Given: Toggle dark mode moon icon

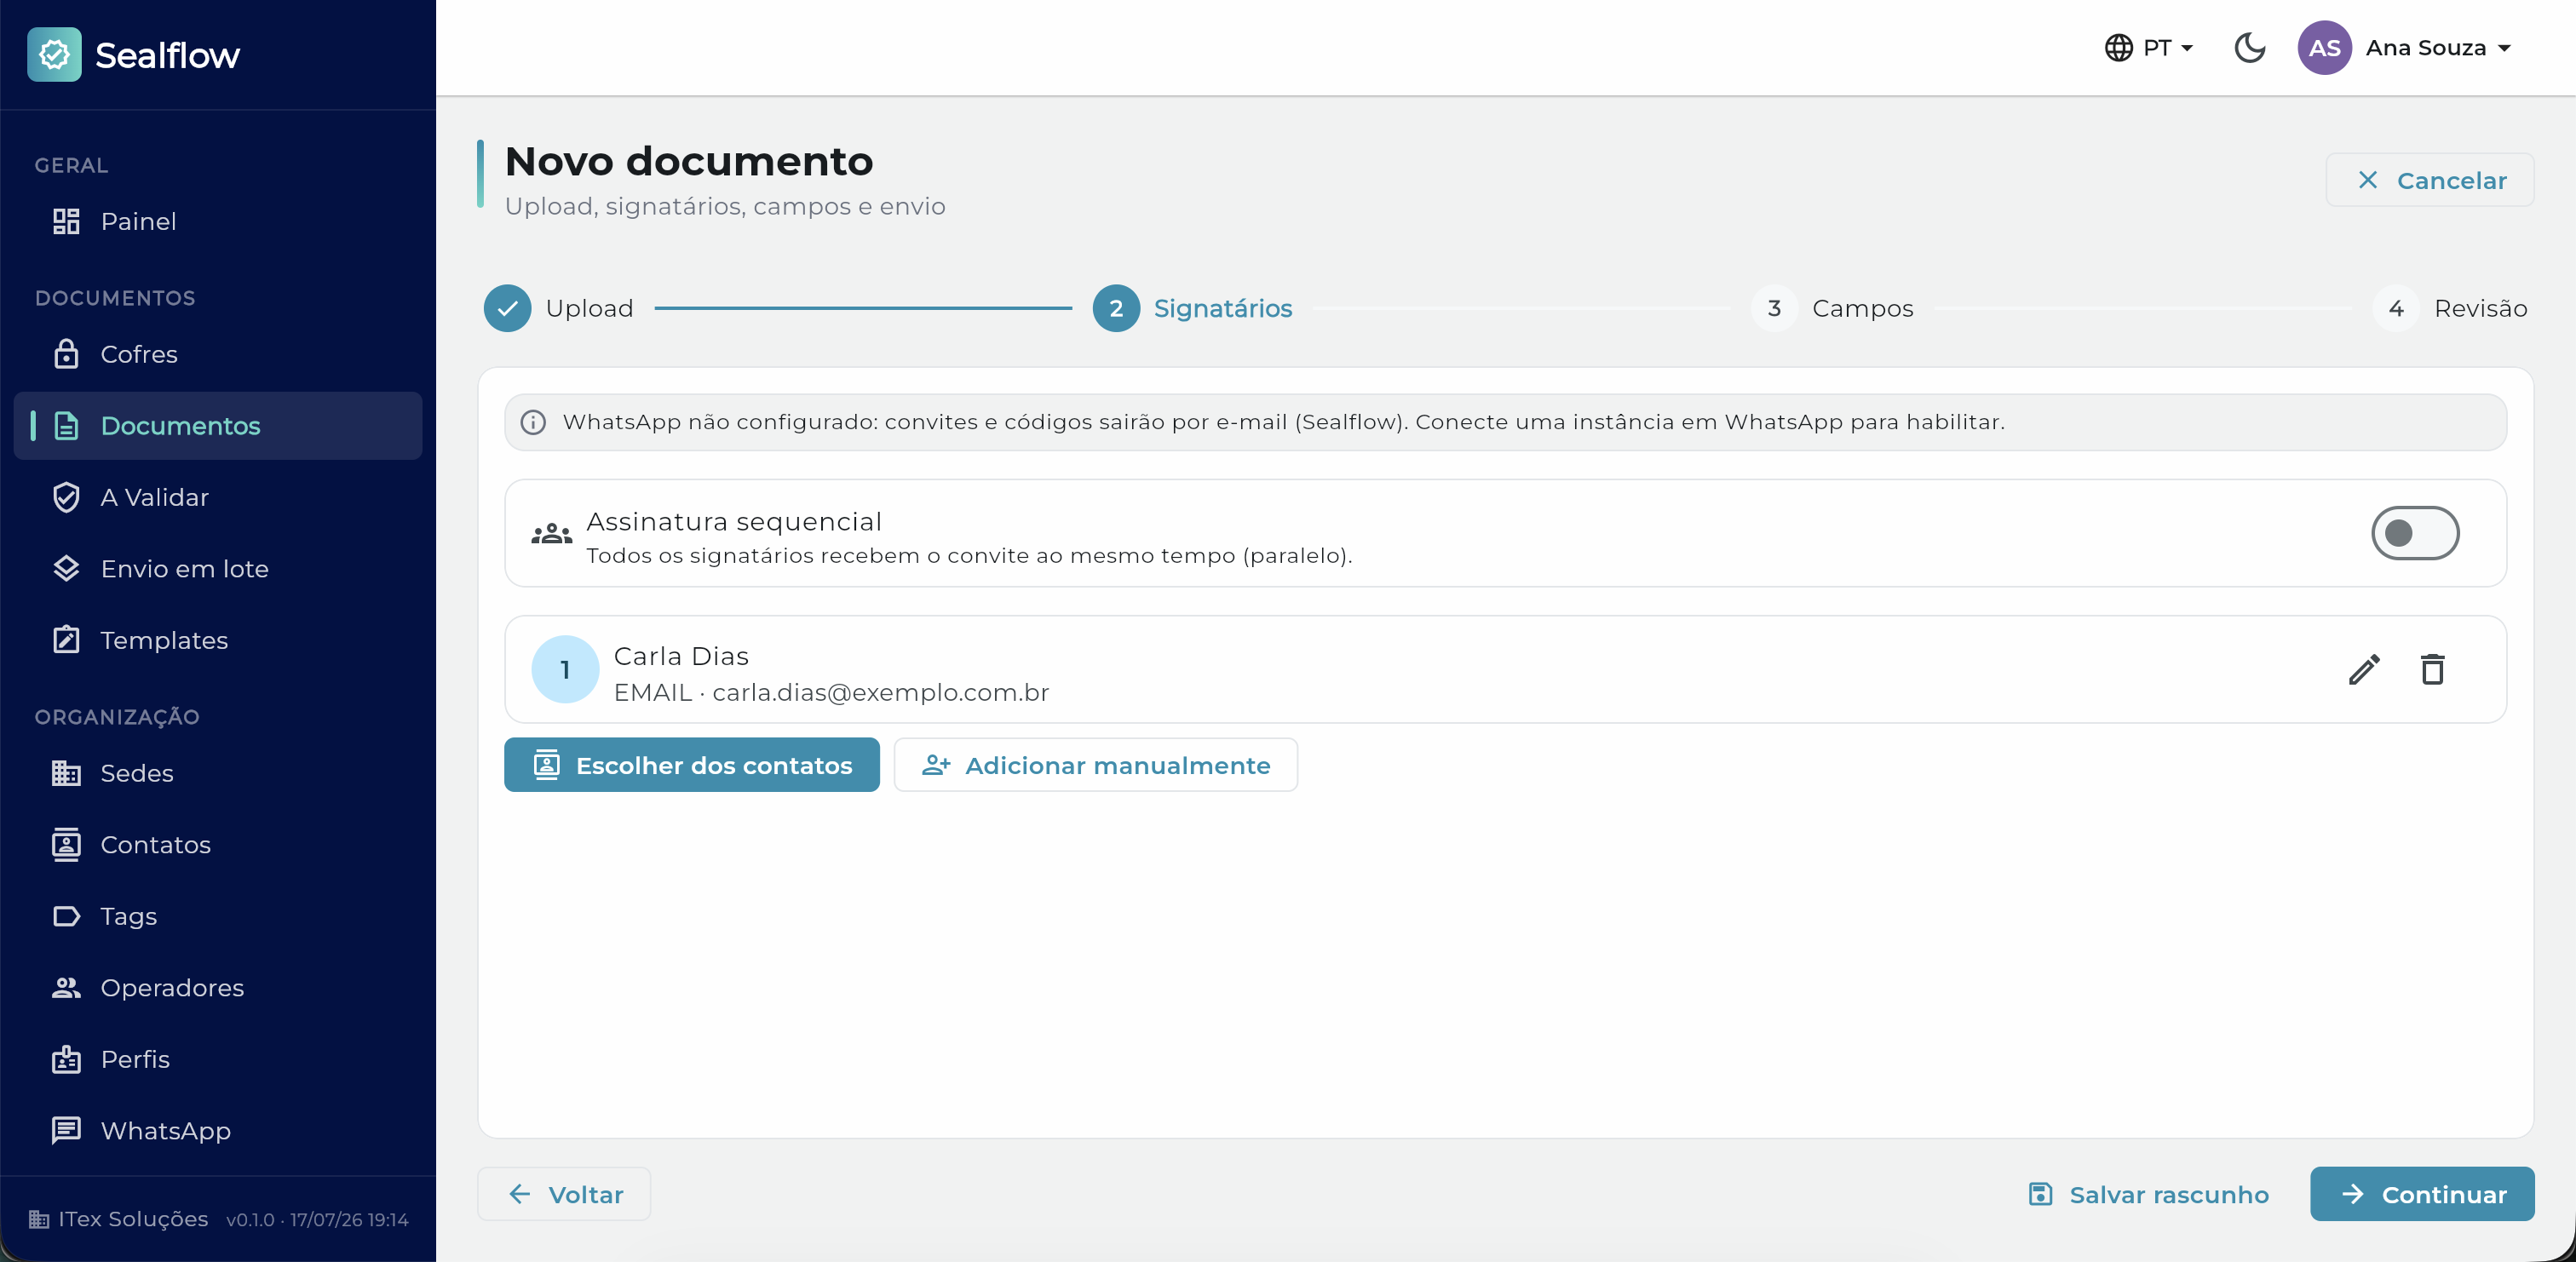Looking at the screenshot, I should tap(2250, 48).
